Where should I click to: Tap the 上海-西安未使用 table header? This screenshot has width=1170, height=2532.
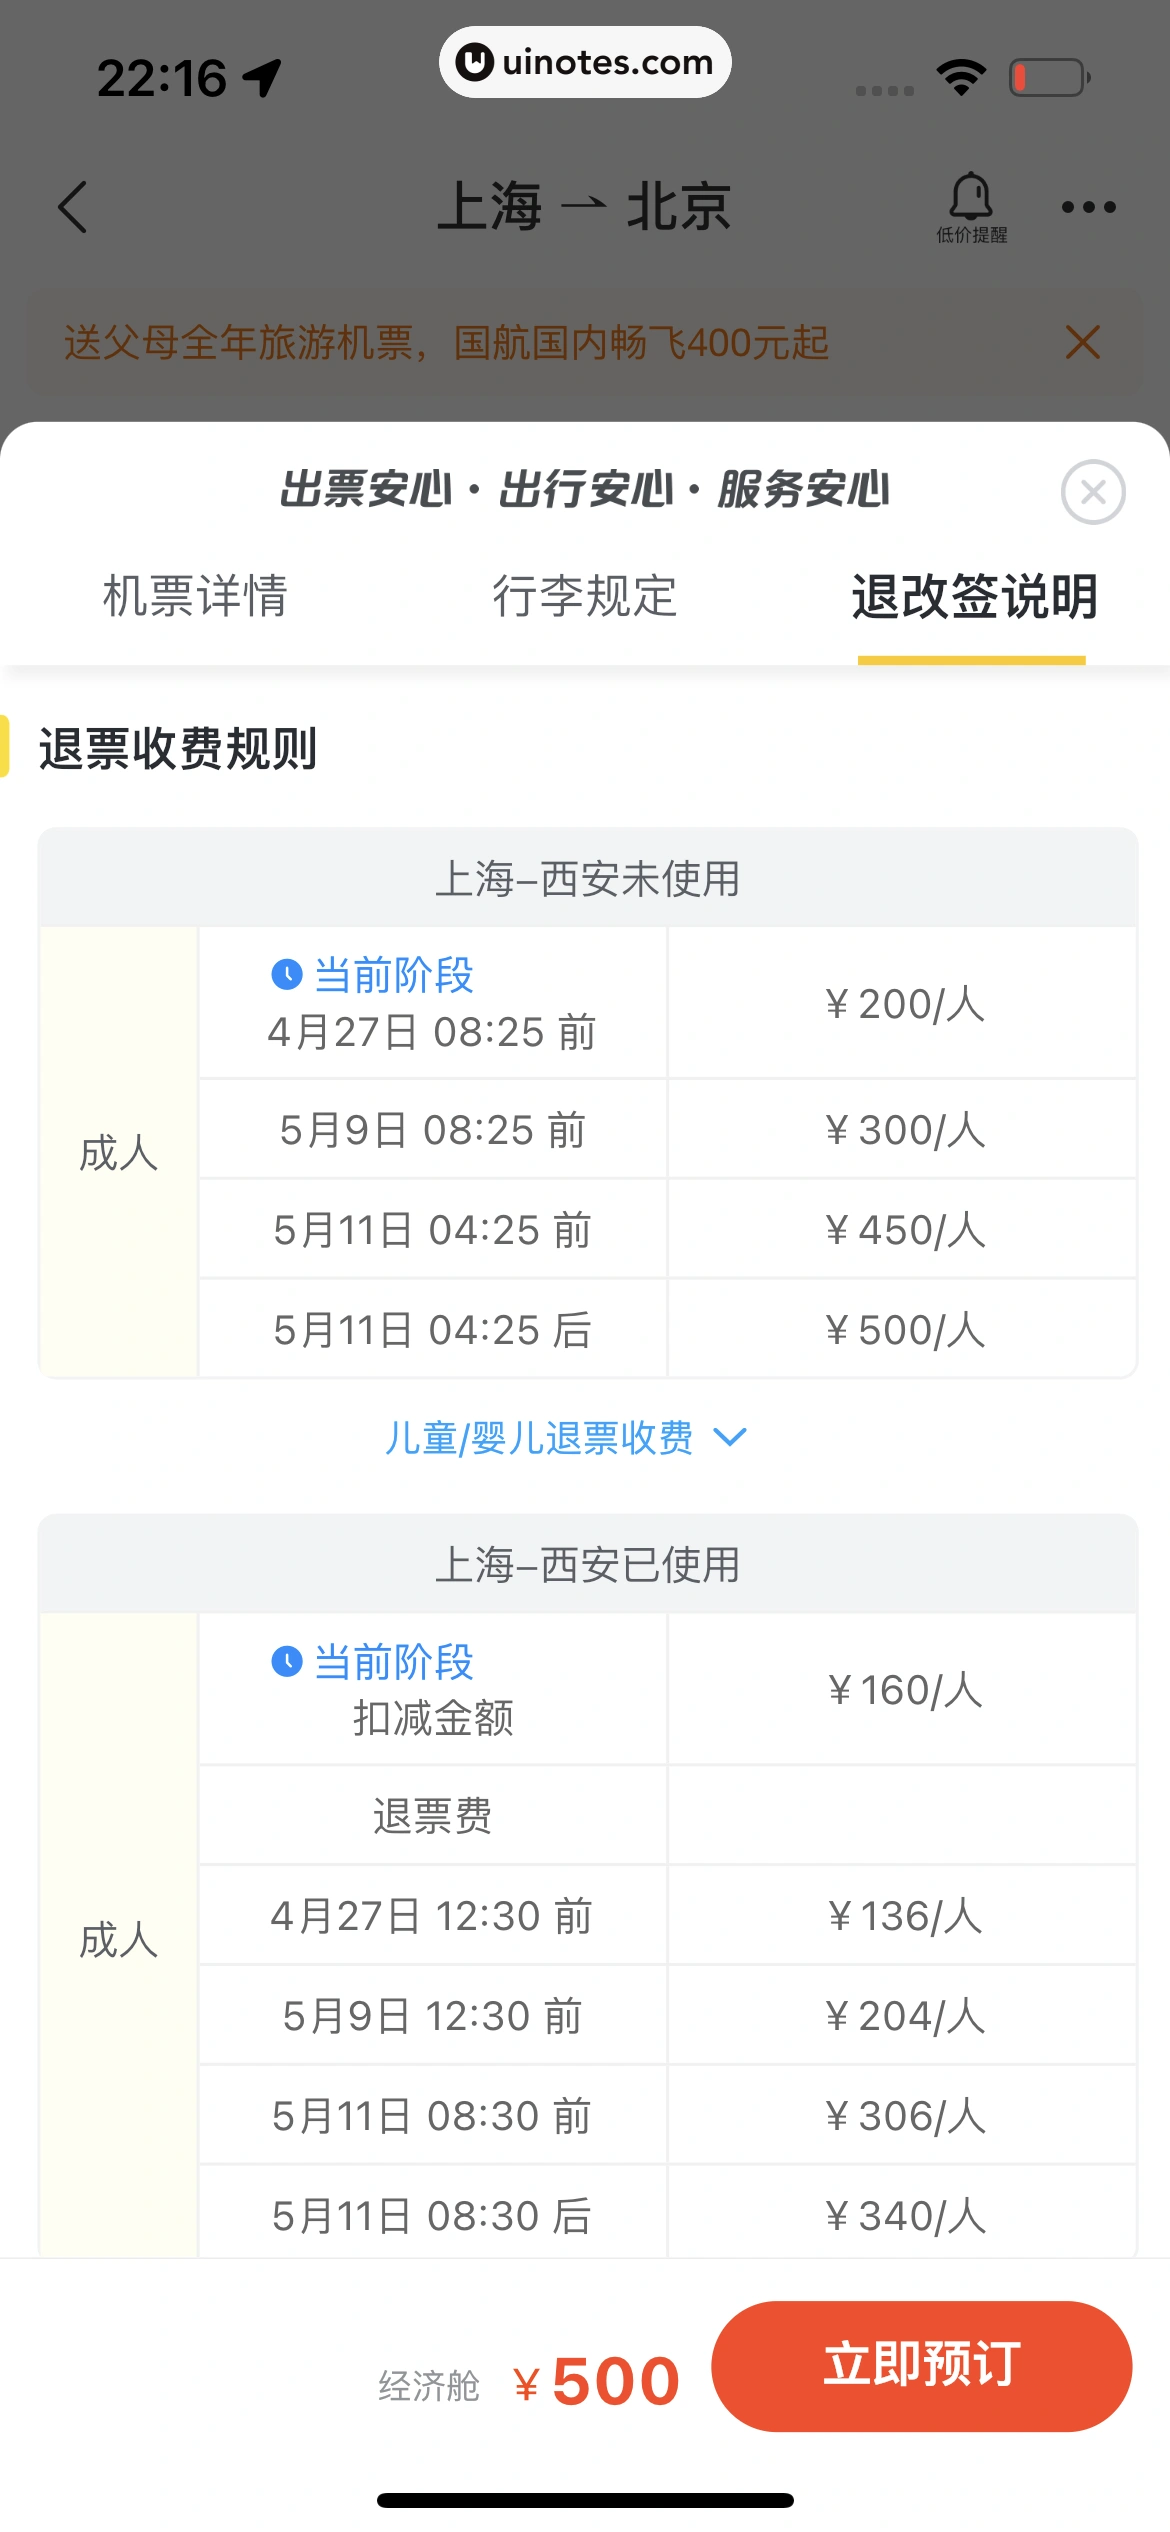tap(587, 879)
